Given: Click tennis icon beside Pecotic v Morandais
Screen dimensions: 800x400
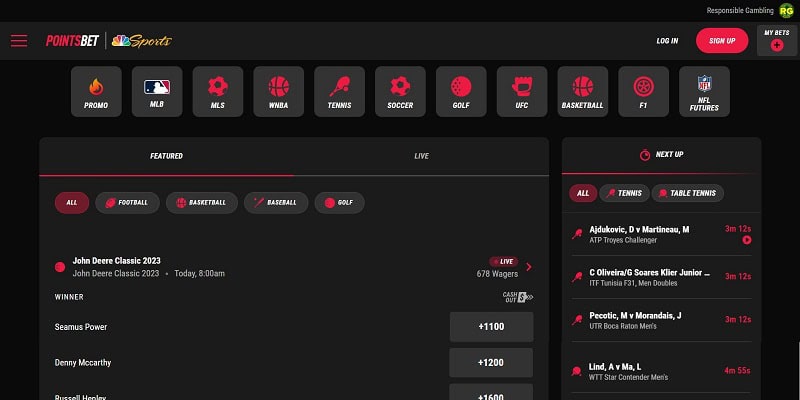Looking at the screenshot, I should pyautogui.click(x=577, y=320).
